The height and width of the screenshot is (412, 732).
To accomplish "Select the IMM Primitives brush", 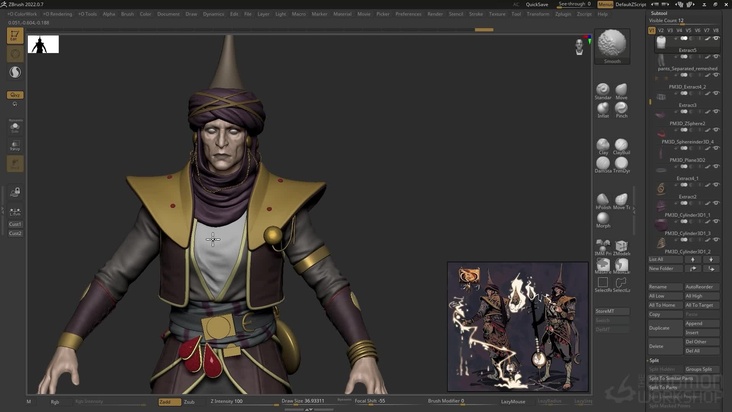I will click(x=603, y=247).
